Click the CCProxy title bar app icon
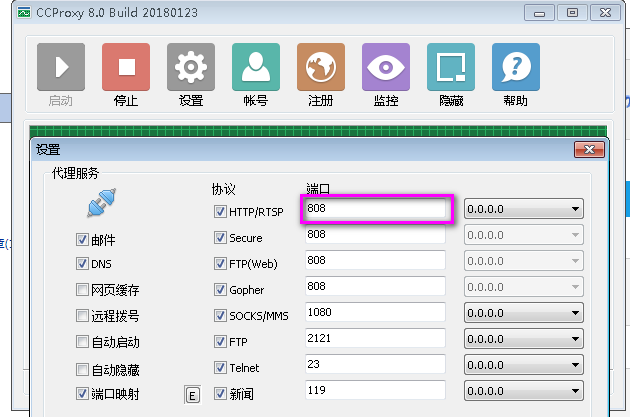This screenshot has width=630, height=417. click(x=24, y=13)
